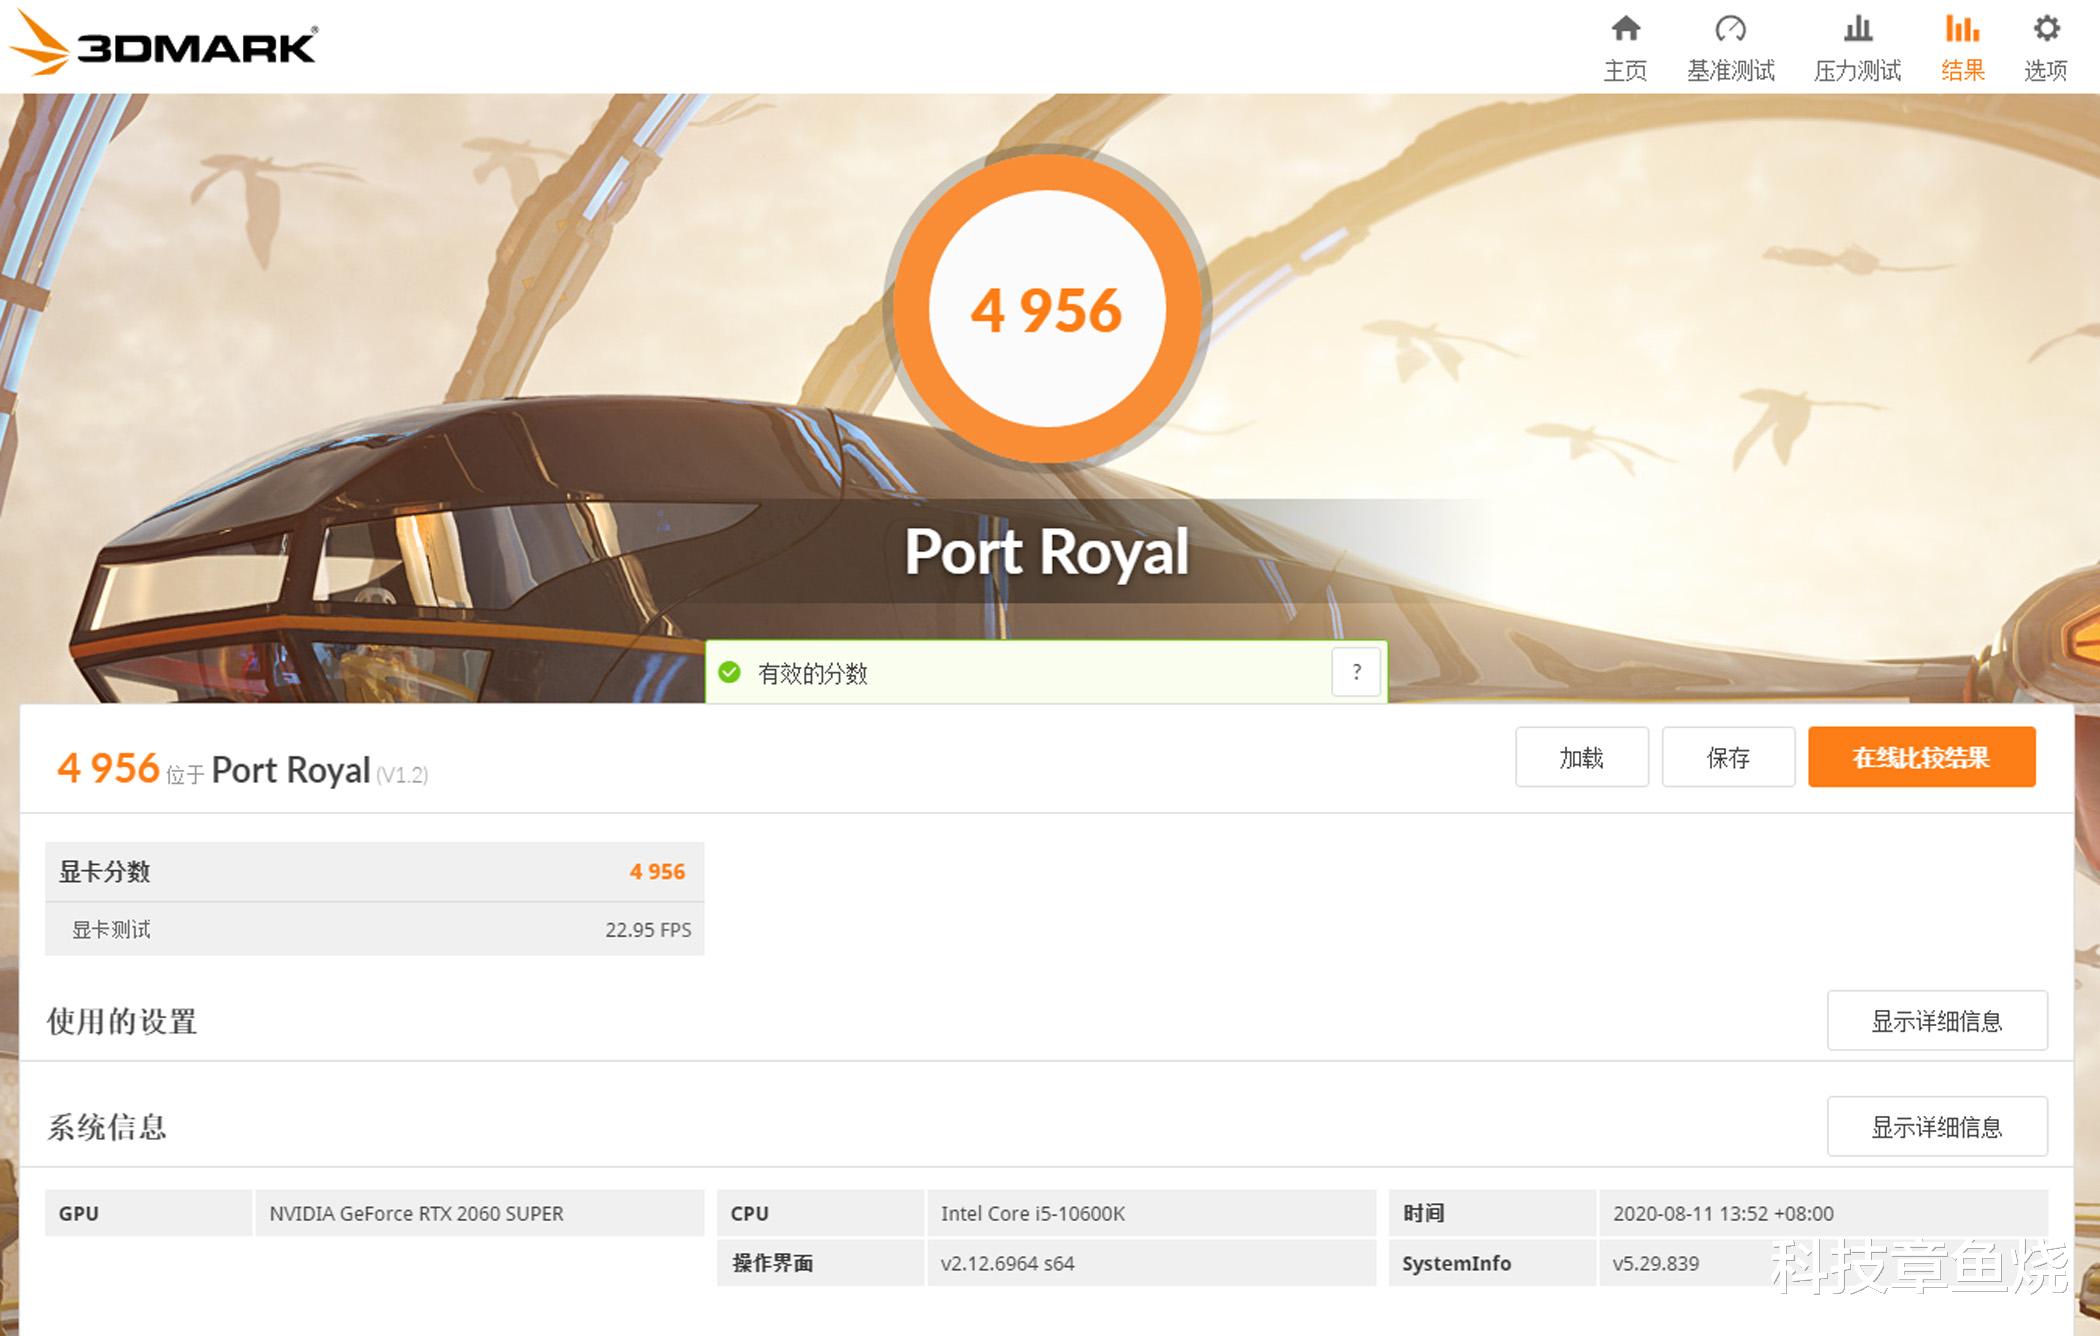Click the question mark help button

click(x=1356, y=672)
